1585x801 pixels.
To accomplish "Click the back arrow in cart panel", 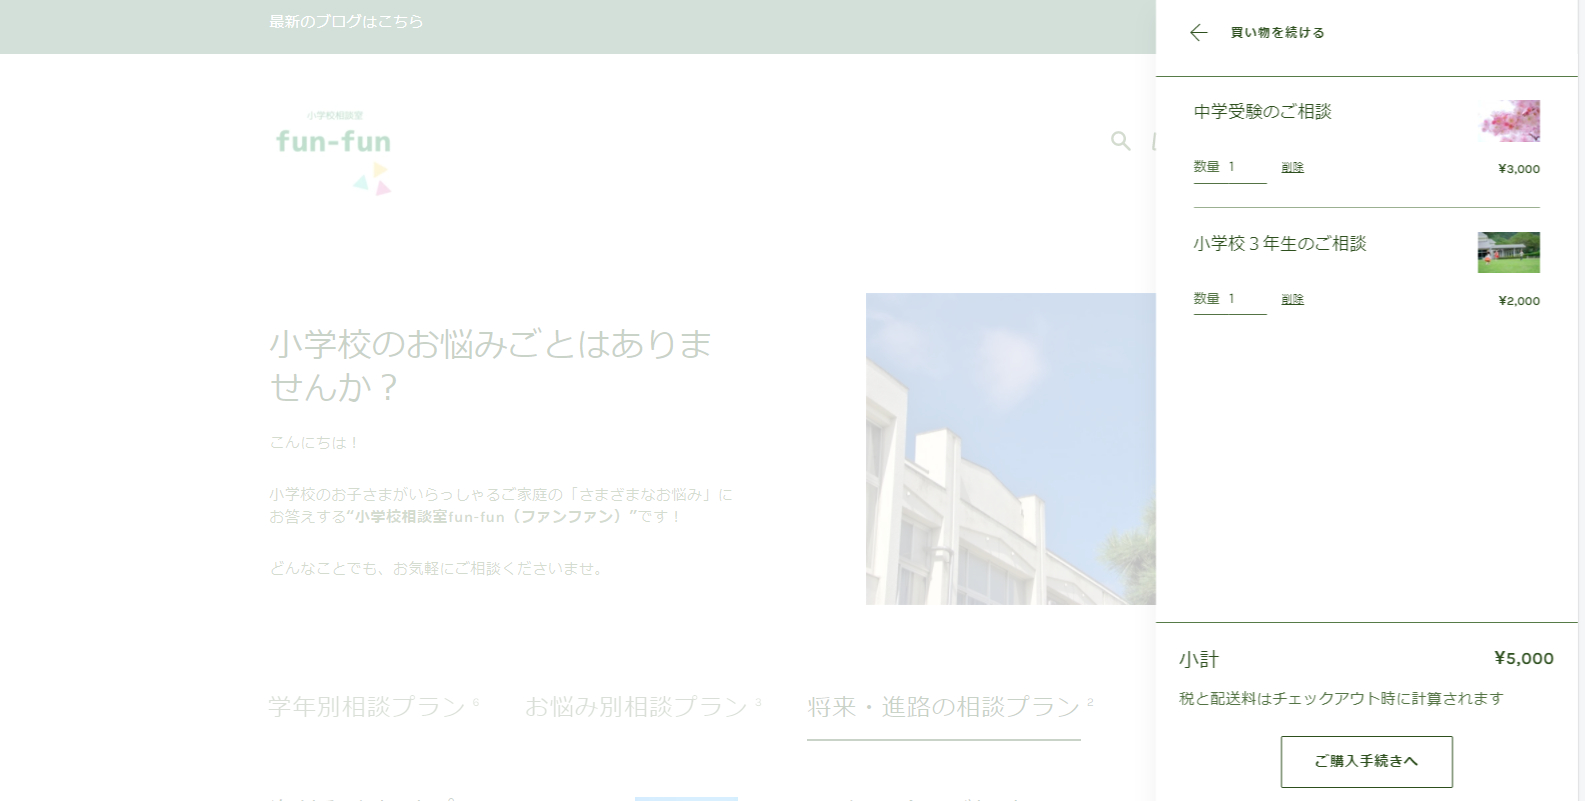I will click(1198, 33).
